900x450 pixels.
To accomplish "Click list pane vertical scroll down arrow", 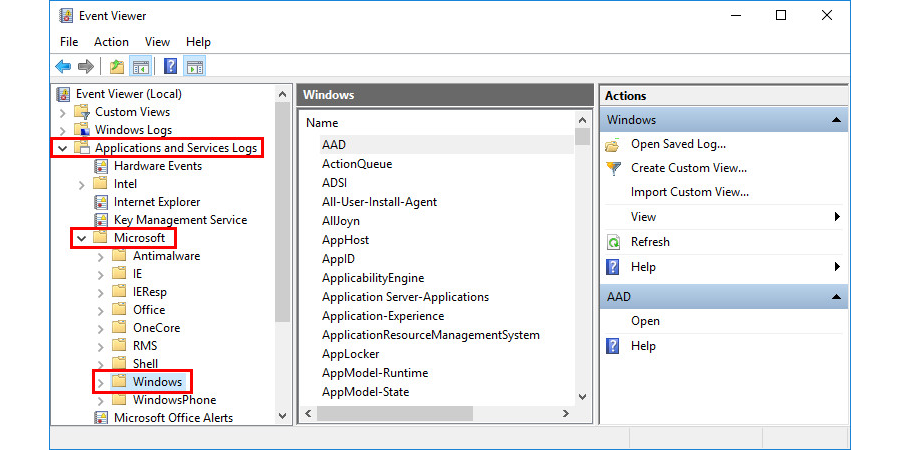I will point(582,397).
